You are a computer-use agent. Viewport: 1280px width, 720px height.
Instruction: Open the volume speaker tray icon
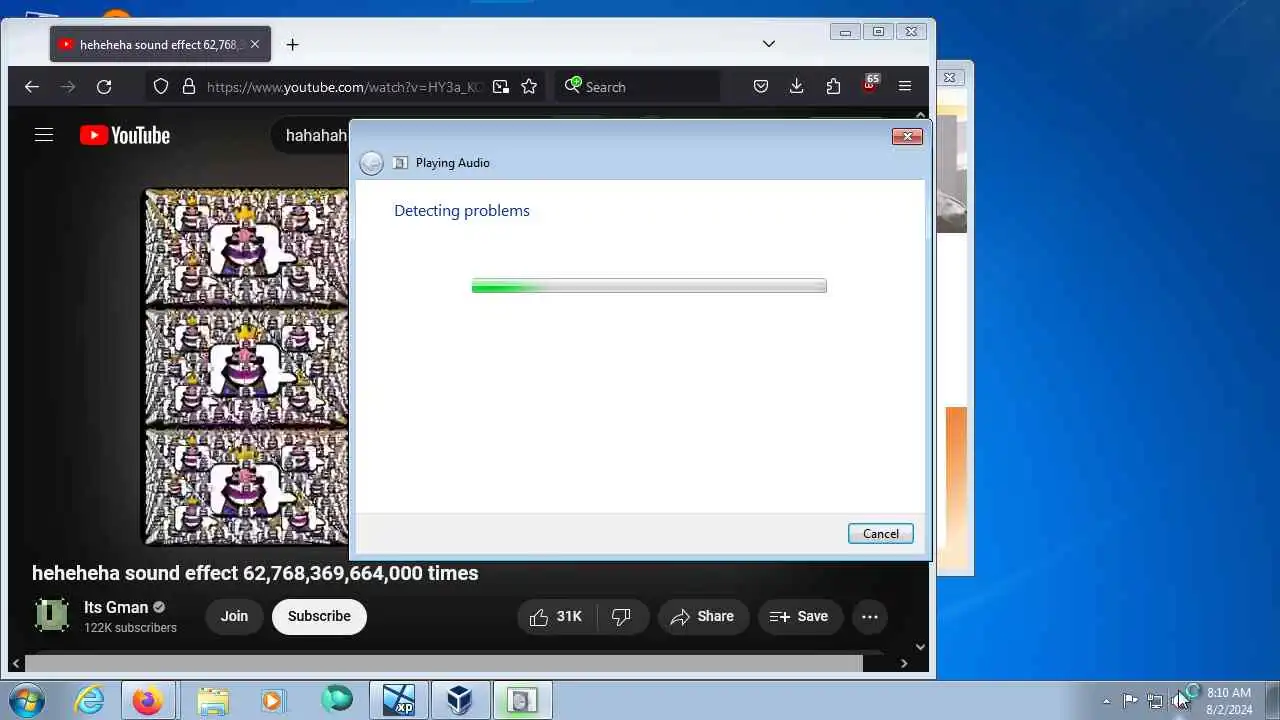1181,700
